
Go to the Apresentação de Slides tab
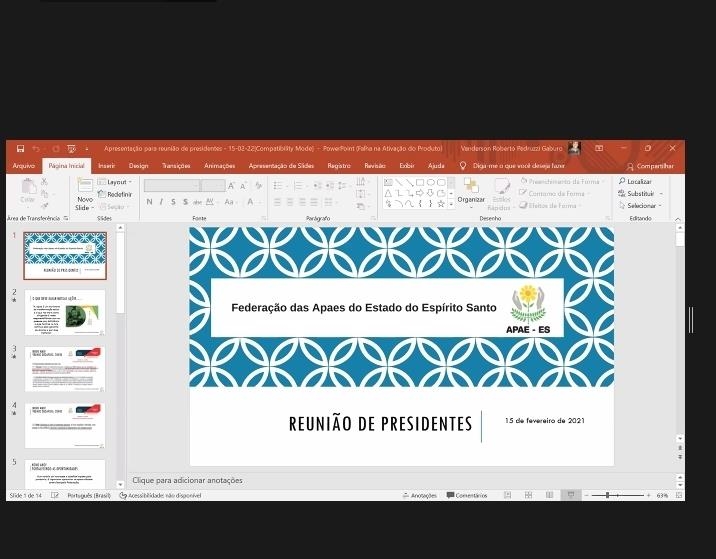coord(281,166)
